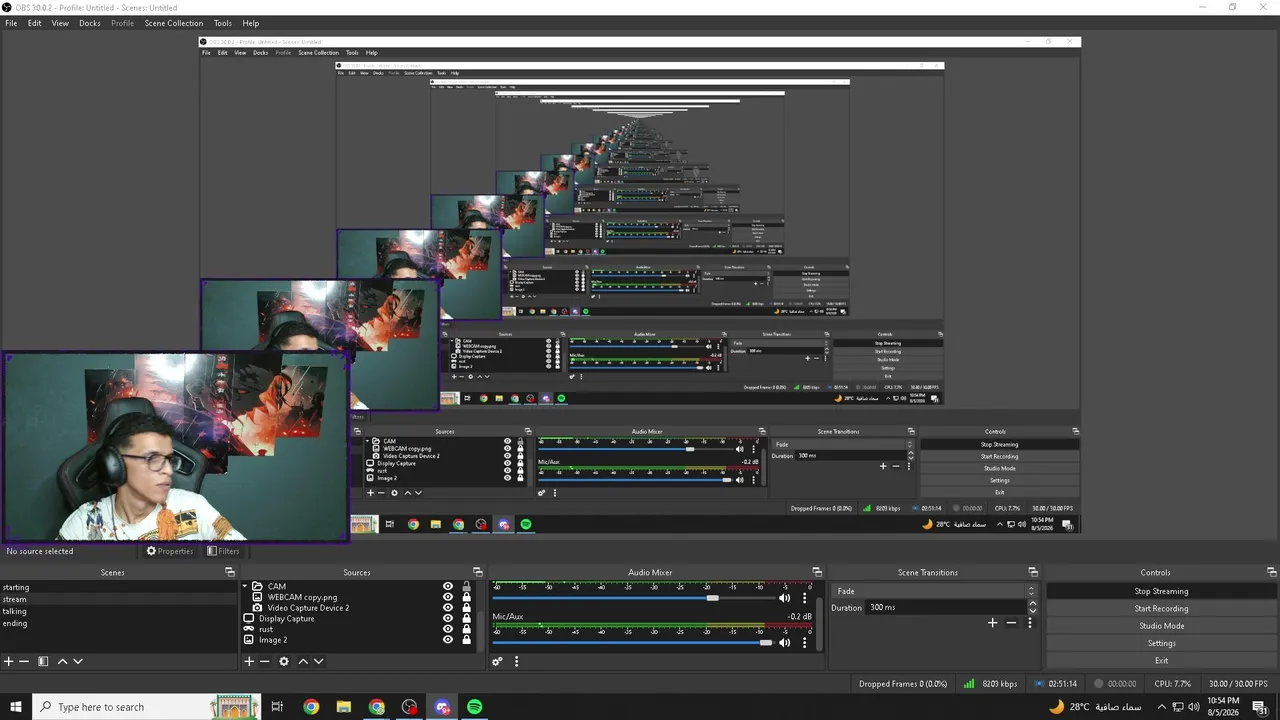Show hidden system tray icons chevron

pyautogui.click(x=1161, y=707)
